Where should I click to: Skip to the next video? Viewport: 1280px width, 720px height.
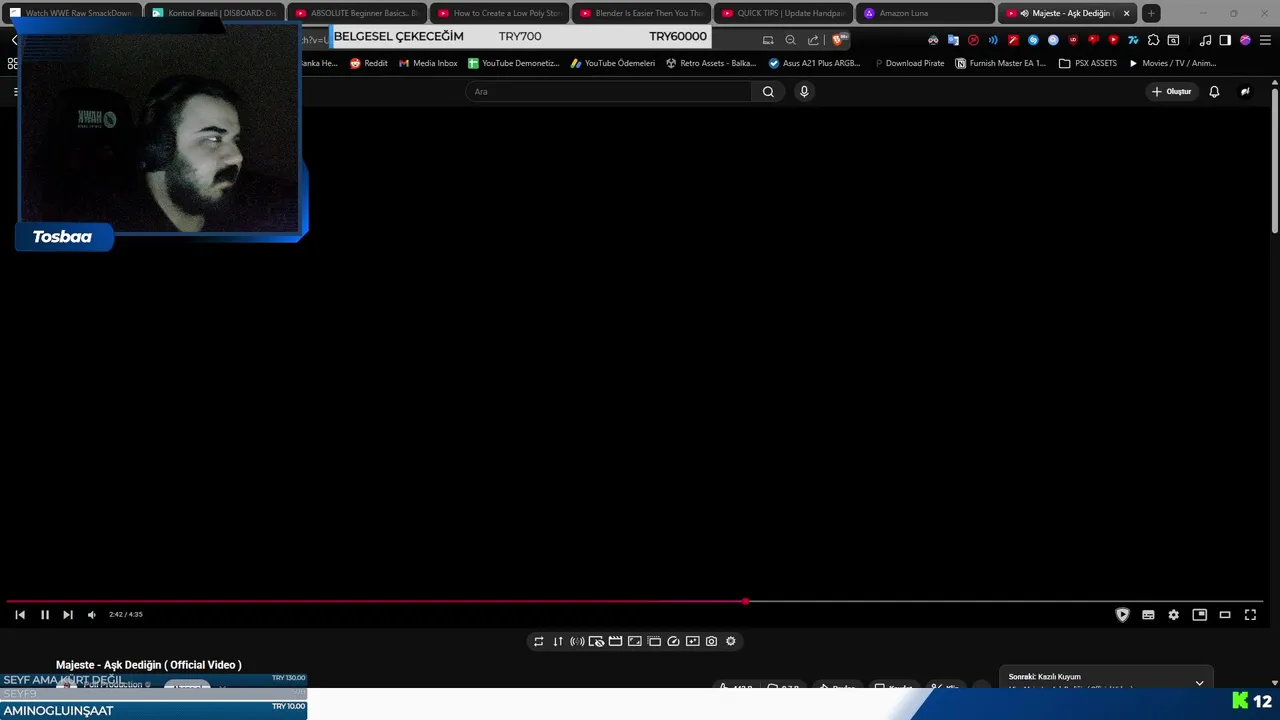tap(68, 615)
